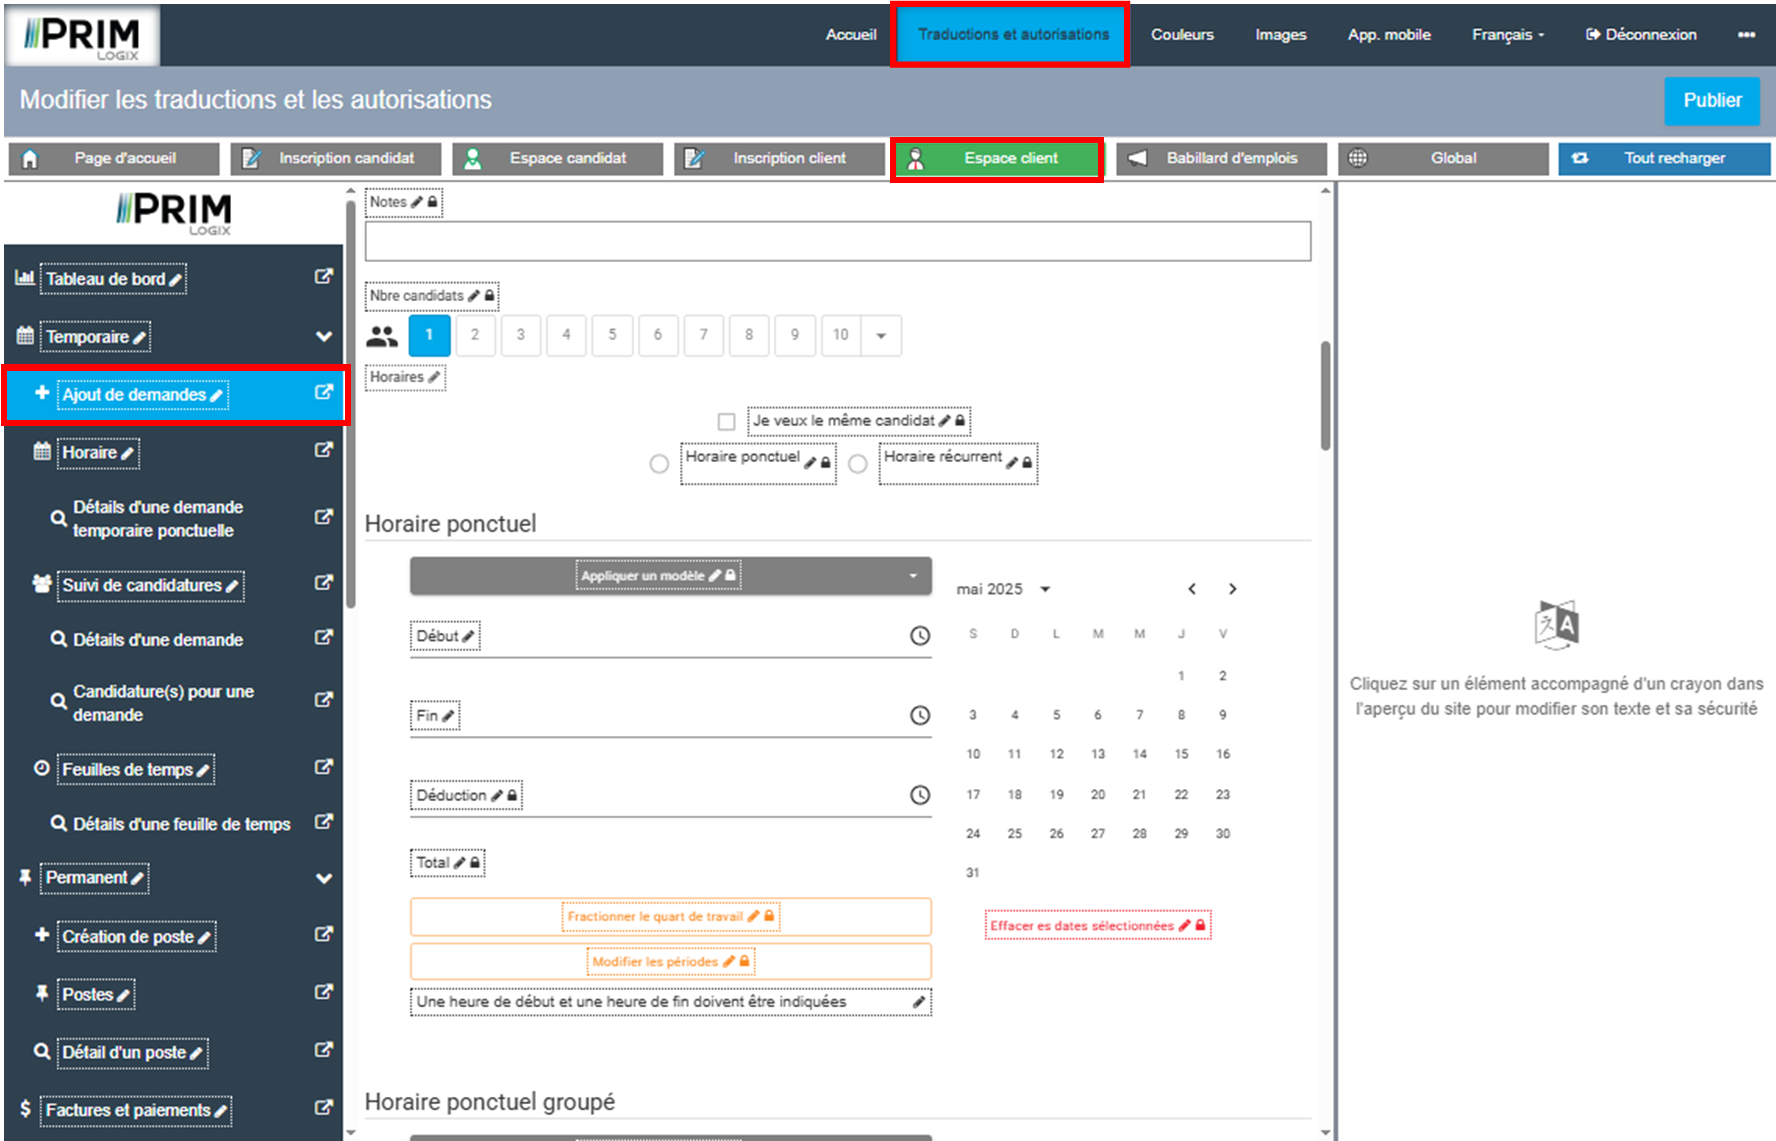Viewport: 1776px width, 1141px height.
Task: Open the Couleurs menu item
Action: (1182, 35)
